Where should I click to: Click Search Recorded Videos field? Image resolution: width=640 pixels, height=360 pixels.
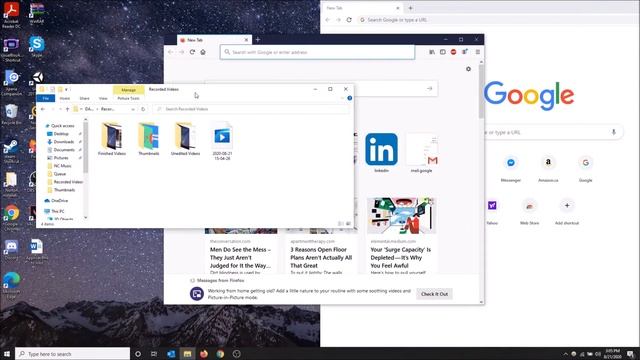coord(251,109)
